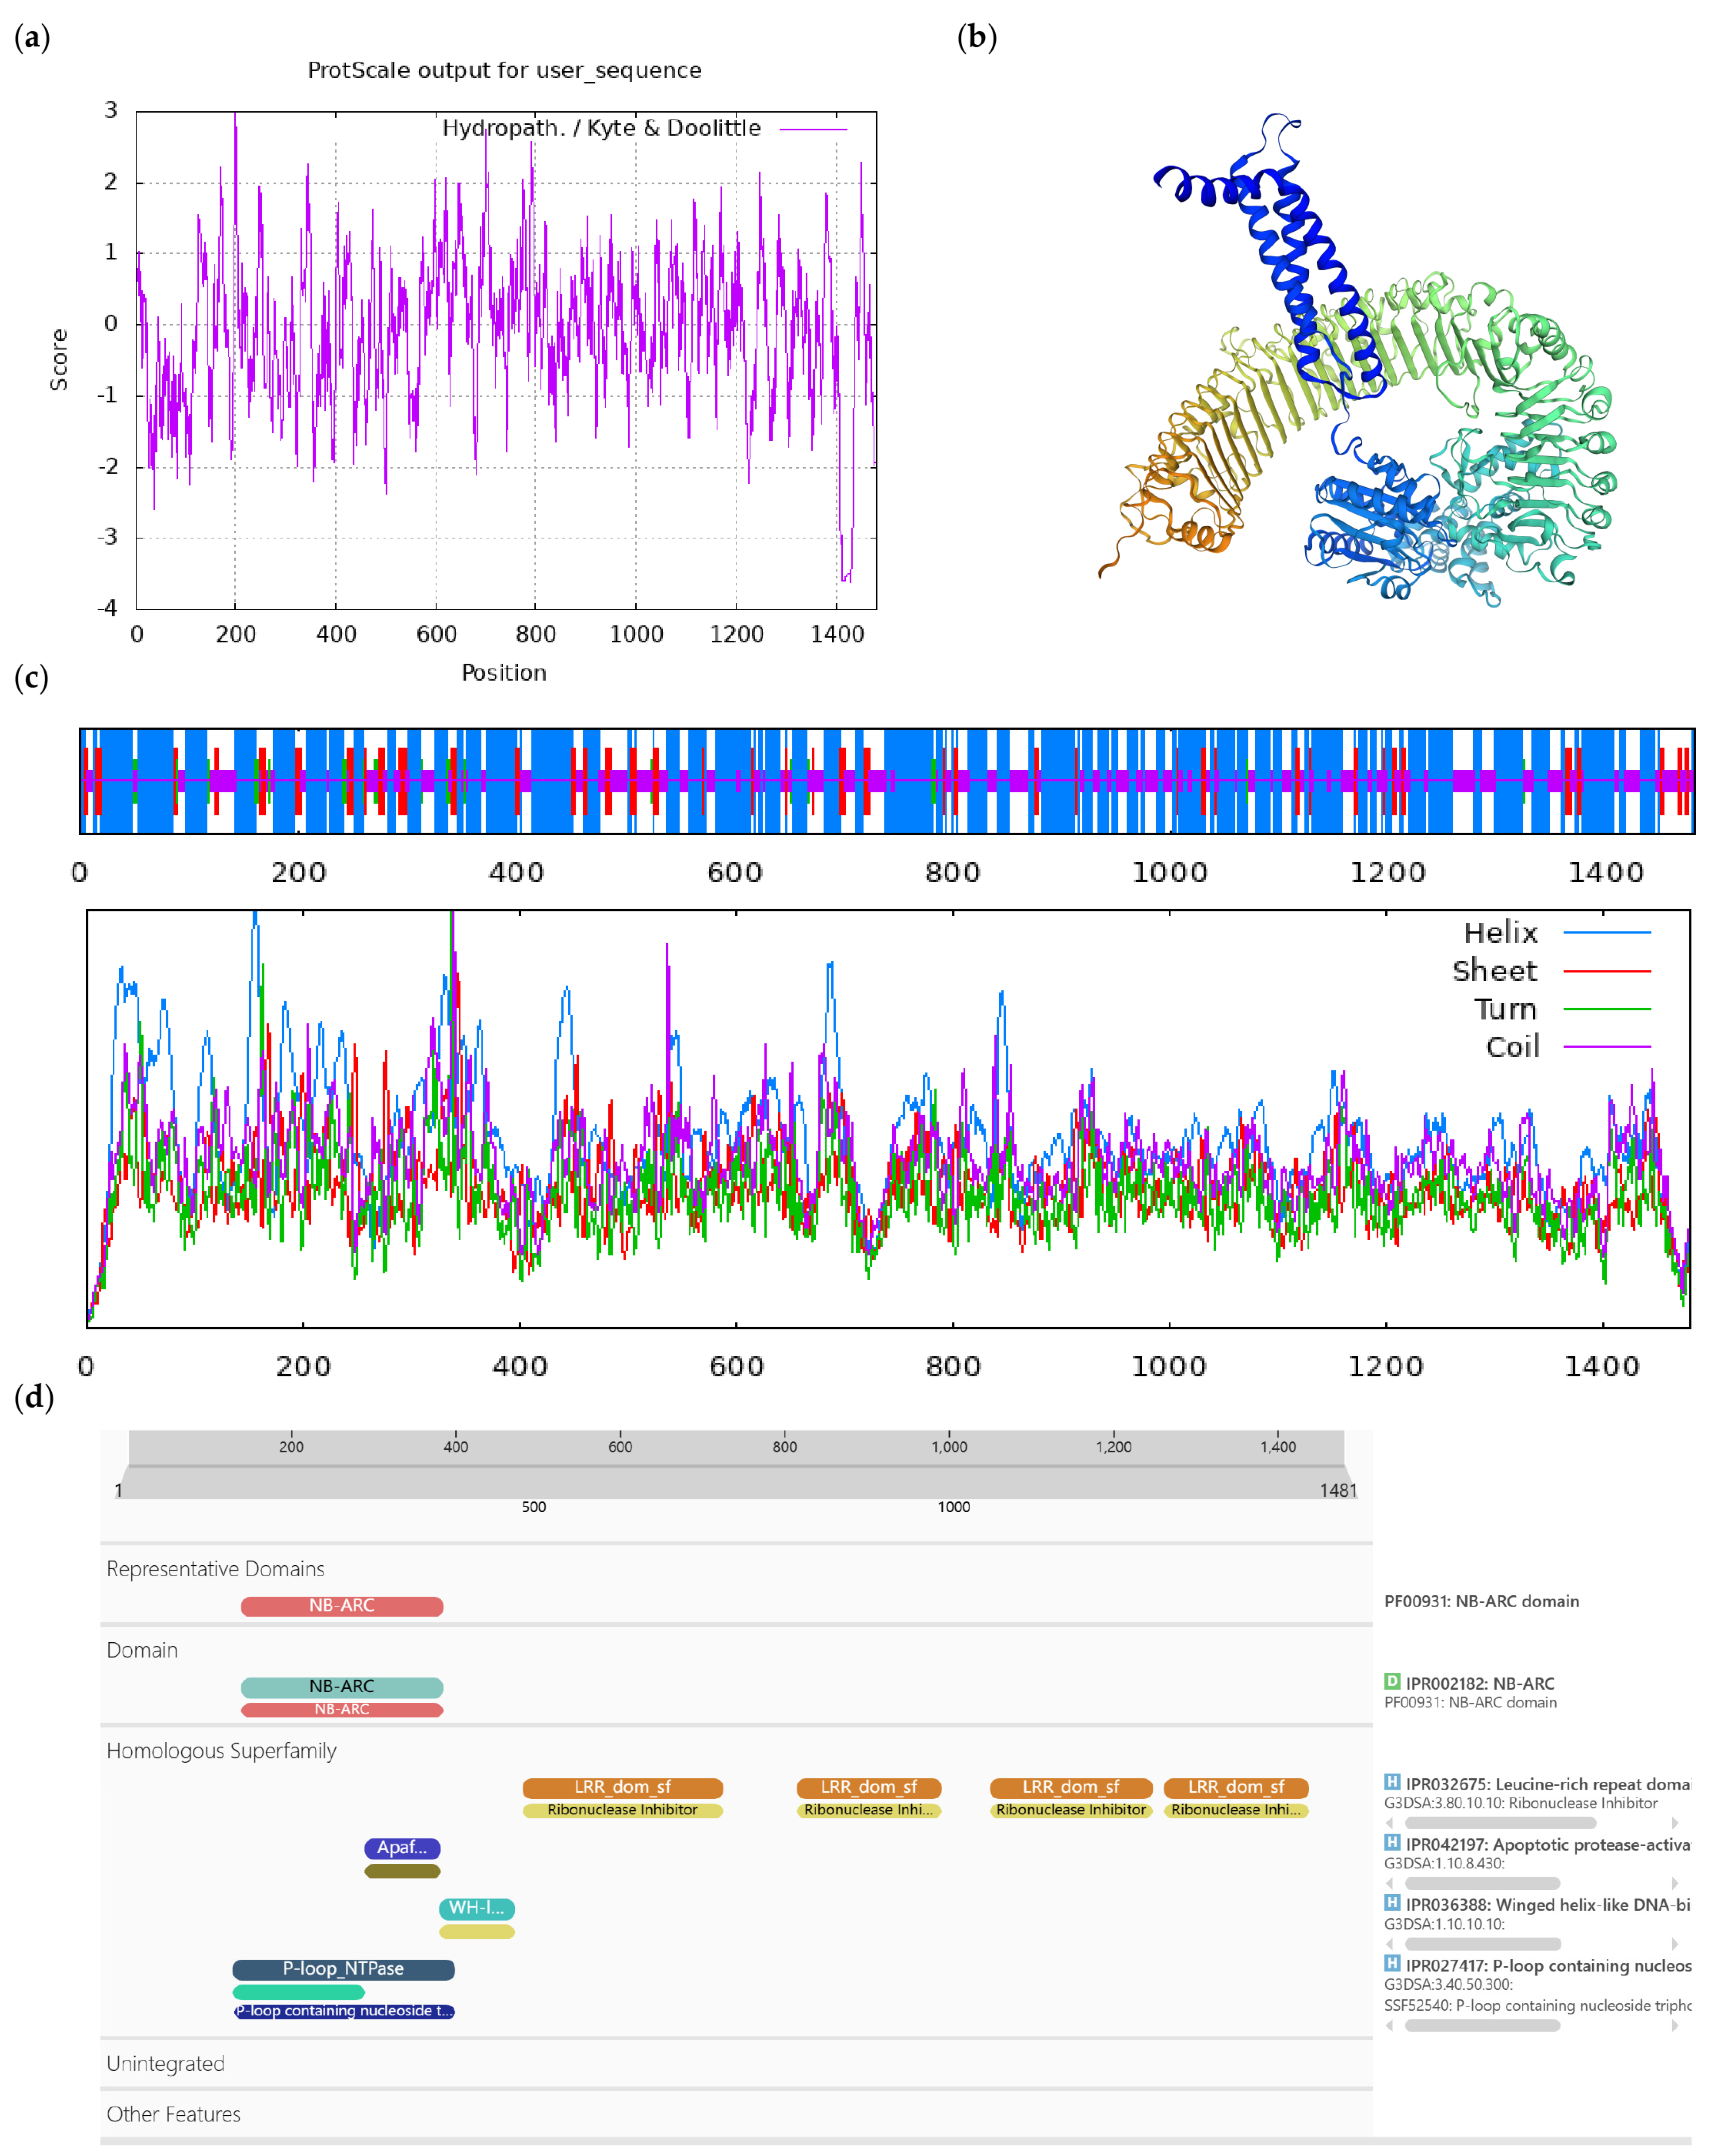Collapse the Homologous Superfamily section
Viewport: 1712px width, 2156px height.
point(221,1750)
